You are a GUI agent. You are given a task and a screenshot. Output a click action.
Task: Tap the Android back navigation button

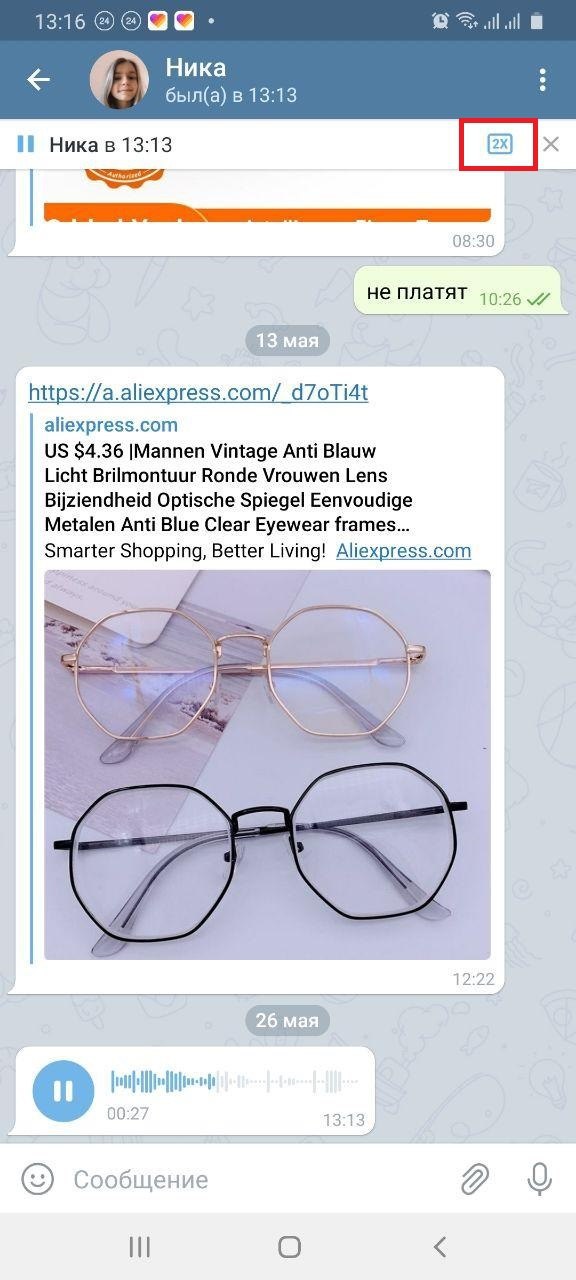pyautogui.click(x=438, y=1246)
